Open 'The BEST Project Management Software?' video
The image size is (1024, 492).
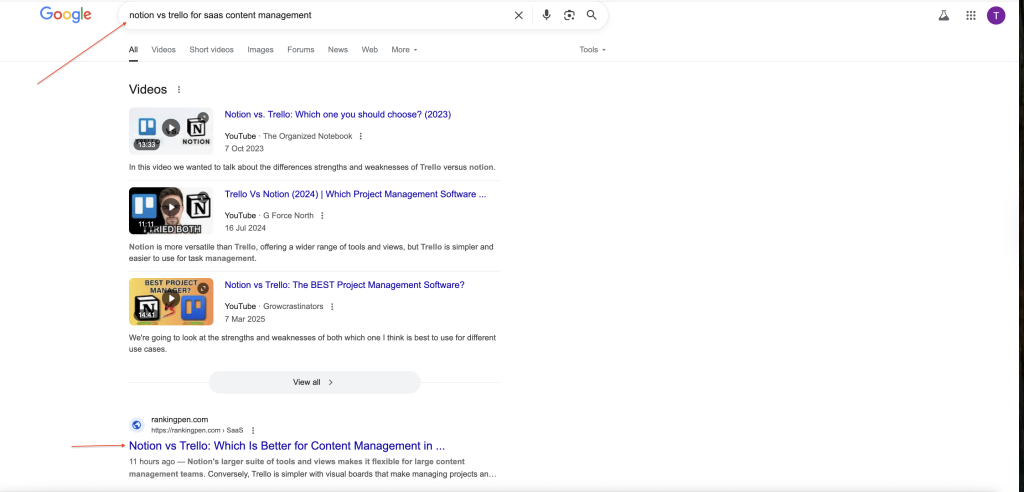(x=345, y=285)
